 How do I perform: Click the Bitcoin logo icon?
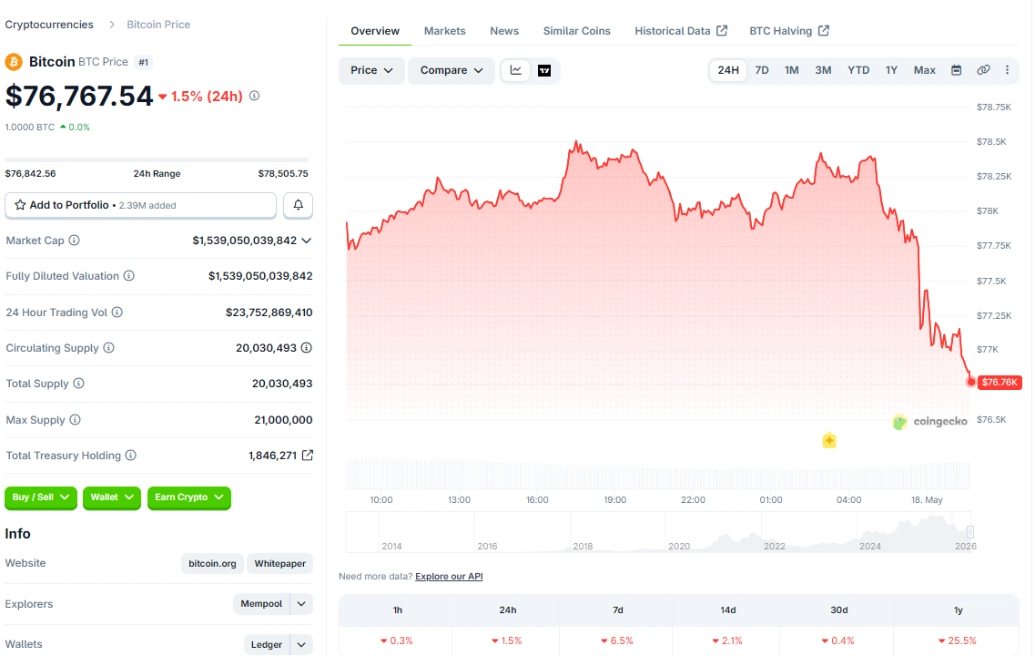click(13, 62)
